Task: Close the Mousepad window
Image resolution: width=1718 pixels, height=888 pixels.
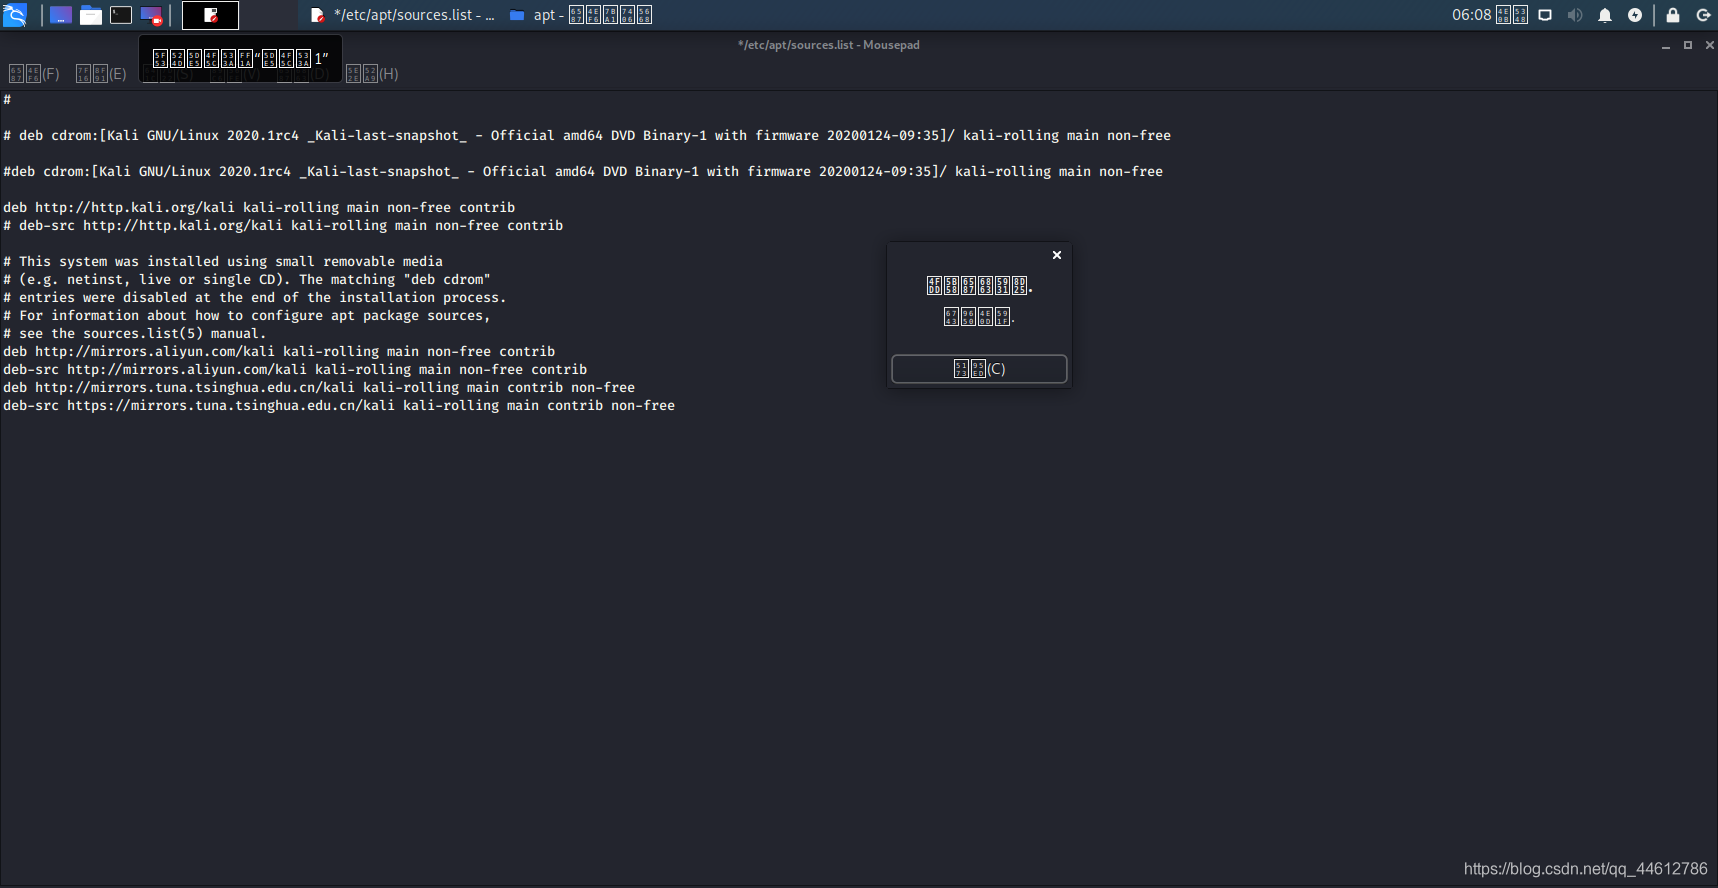Action: (1709, 45)
